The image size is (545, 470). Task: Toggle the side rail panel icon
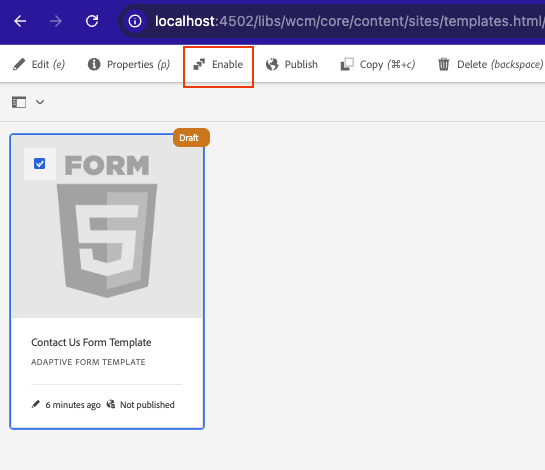click(19, 102)
